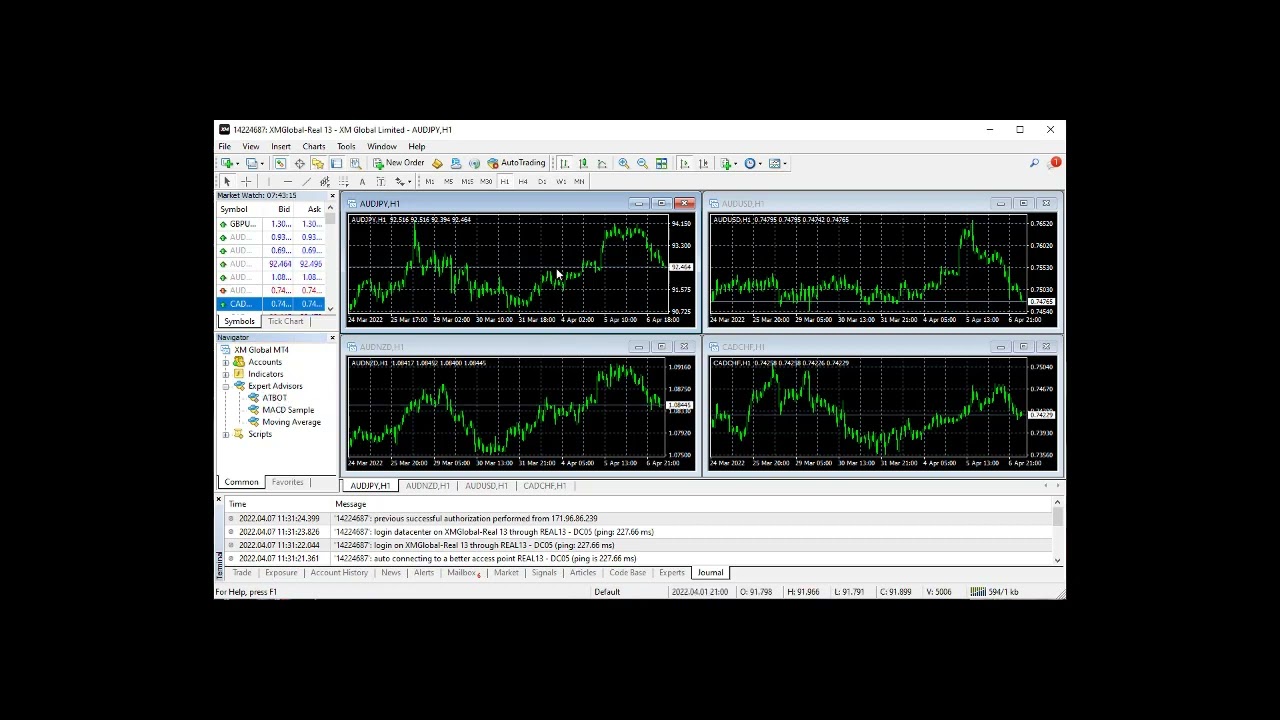Click the Market Watch scrollbar
1280x720 pixels.
(x=329, y=260)
